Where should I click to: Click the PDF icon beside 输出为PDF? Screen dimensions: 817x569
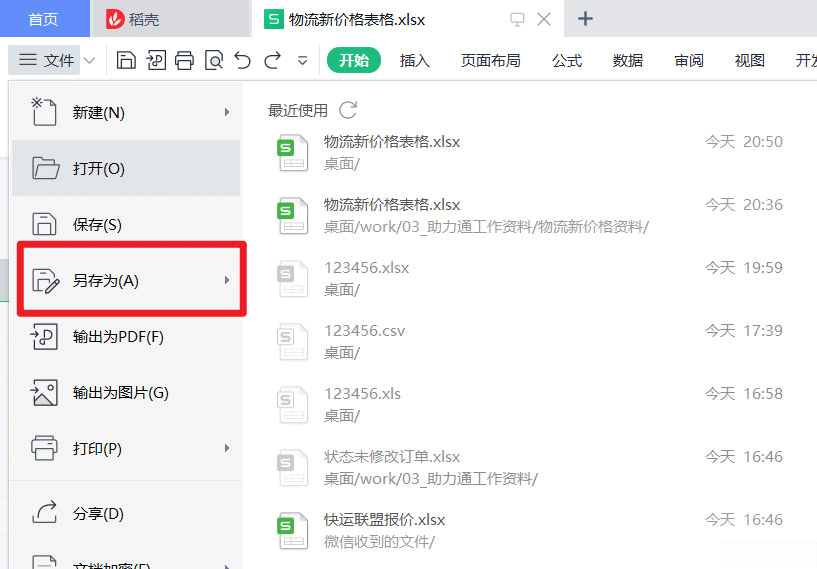click(x=44, y=337)
